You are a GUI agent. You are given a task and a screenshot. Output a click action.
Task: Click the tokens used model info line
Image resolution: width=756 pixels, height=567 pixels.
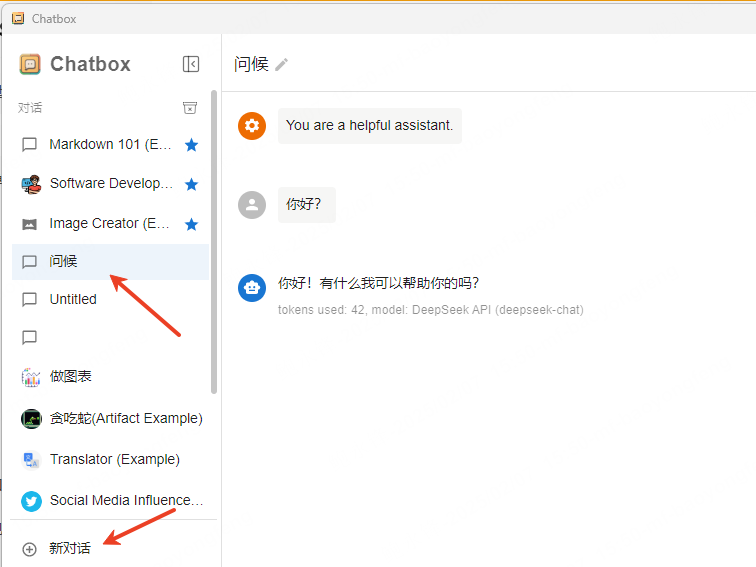(431, 310)
